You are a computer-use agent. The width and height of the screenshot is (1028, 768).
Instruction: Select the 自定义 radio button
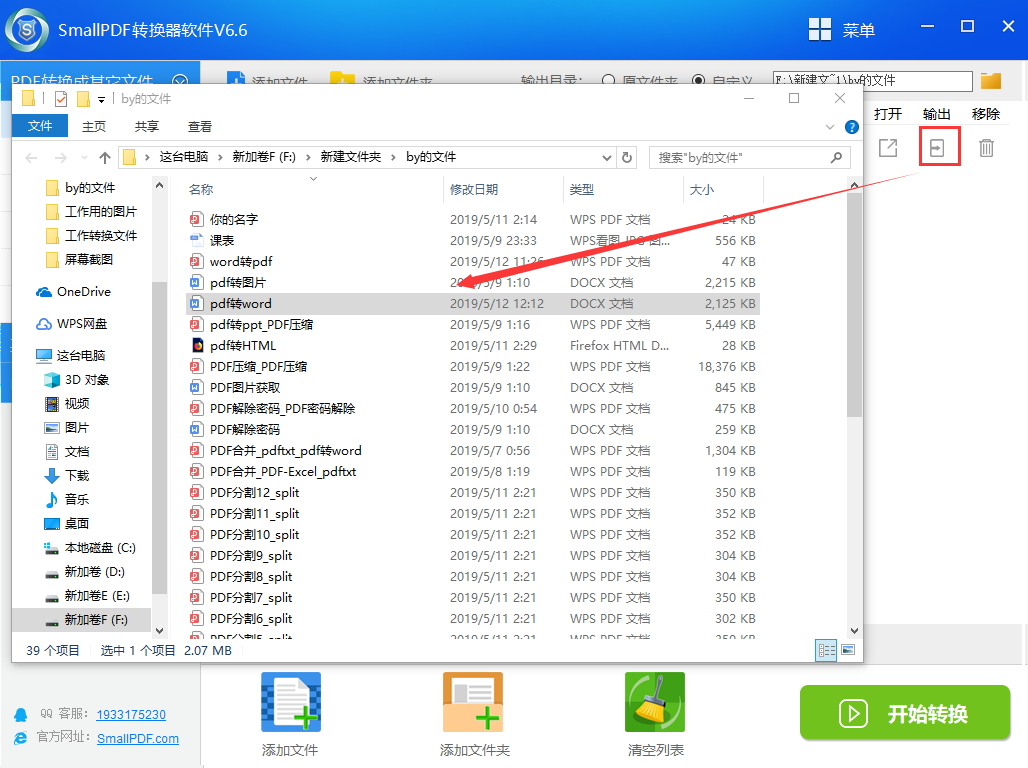click(x=699, y=81)
